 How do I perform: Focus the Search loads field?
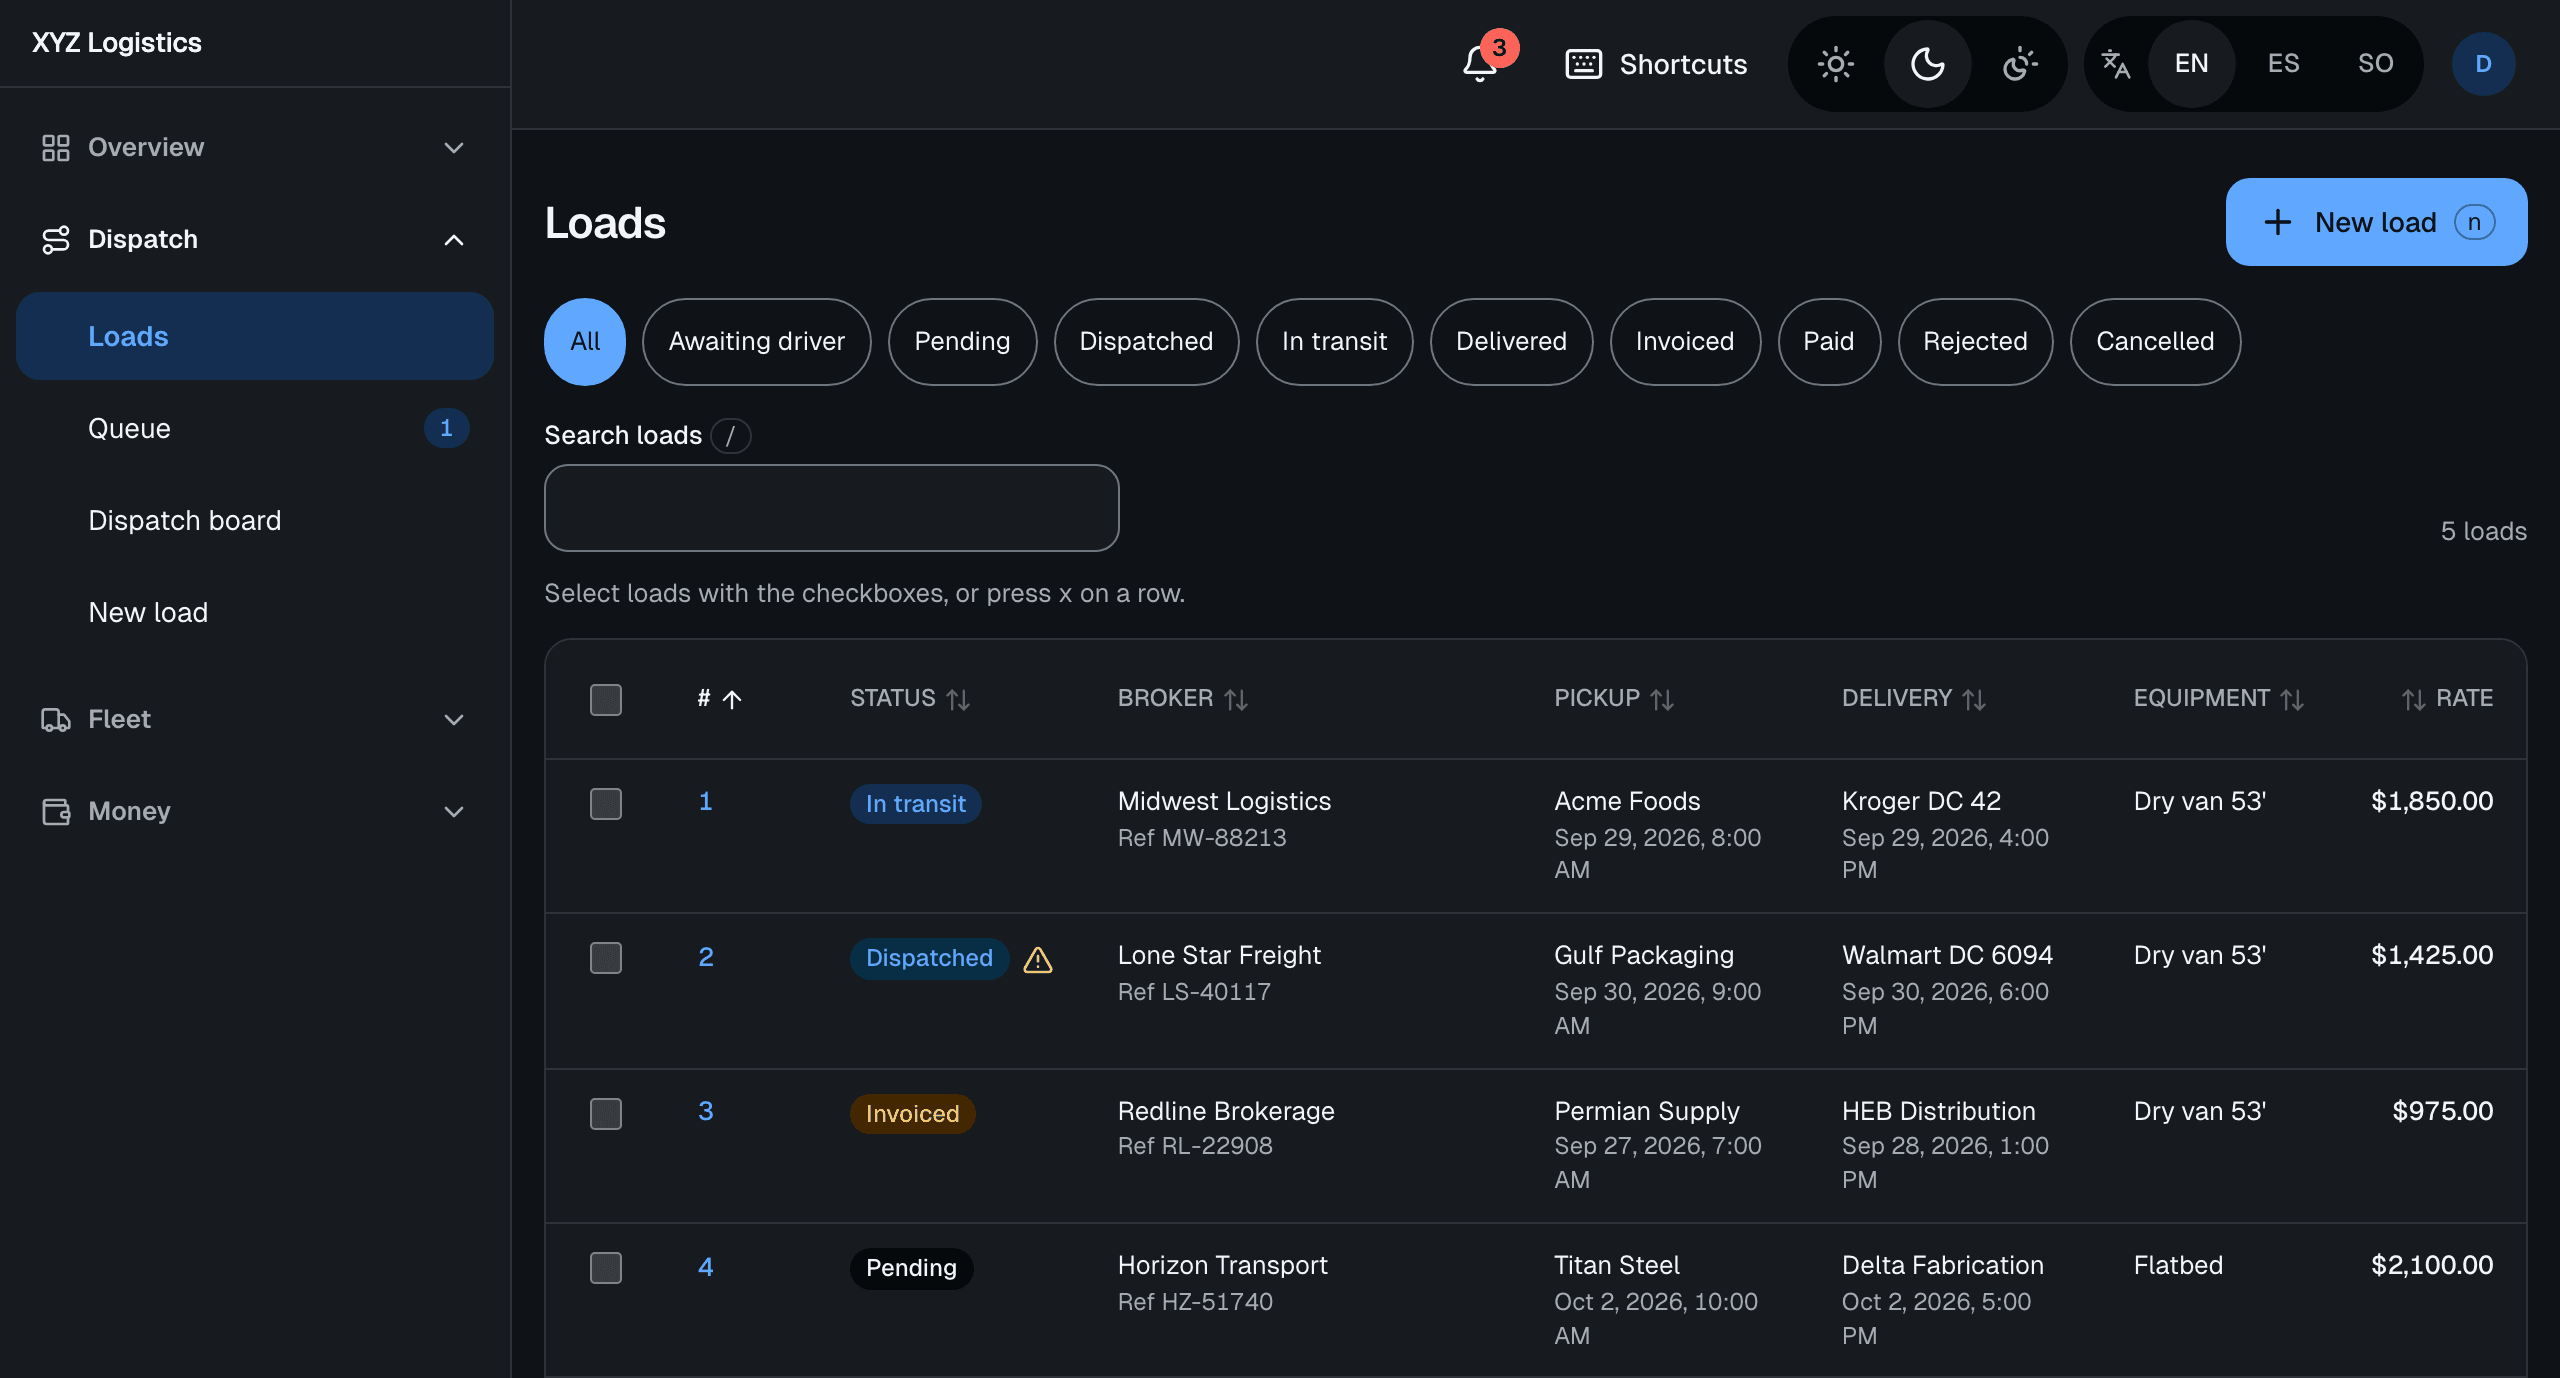pos(831,508)
